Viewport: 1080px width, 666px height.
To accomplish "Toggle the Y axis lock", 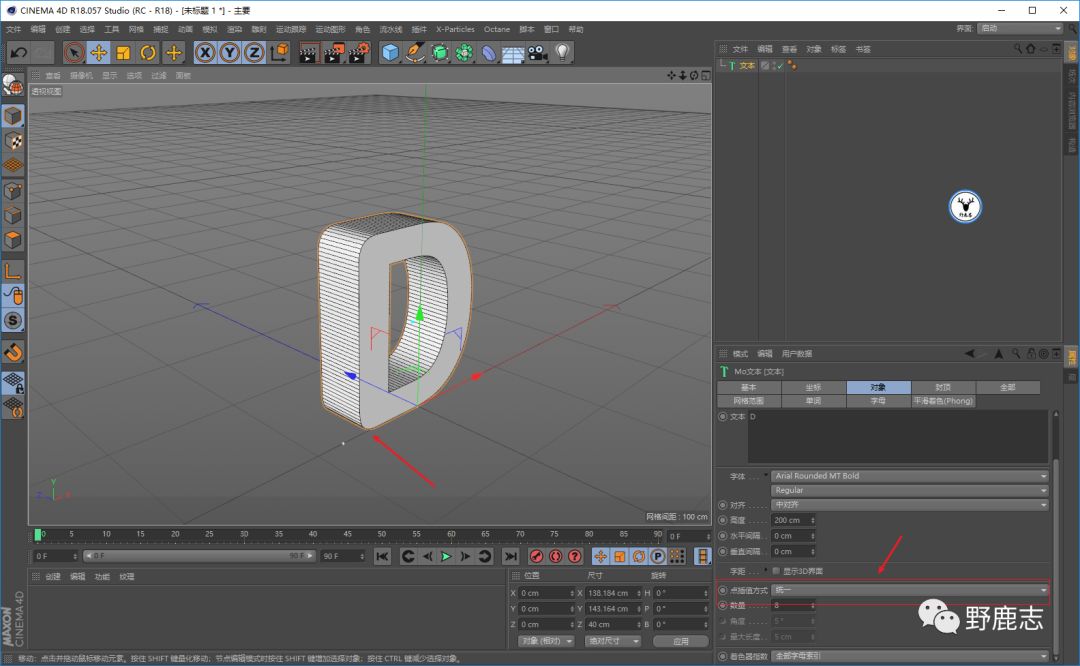I will tap(229, 52).
